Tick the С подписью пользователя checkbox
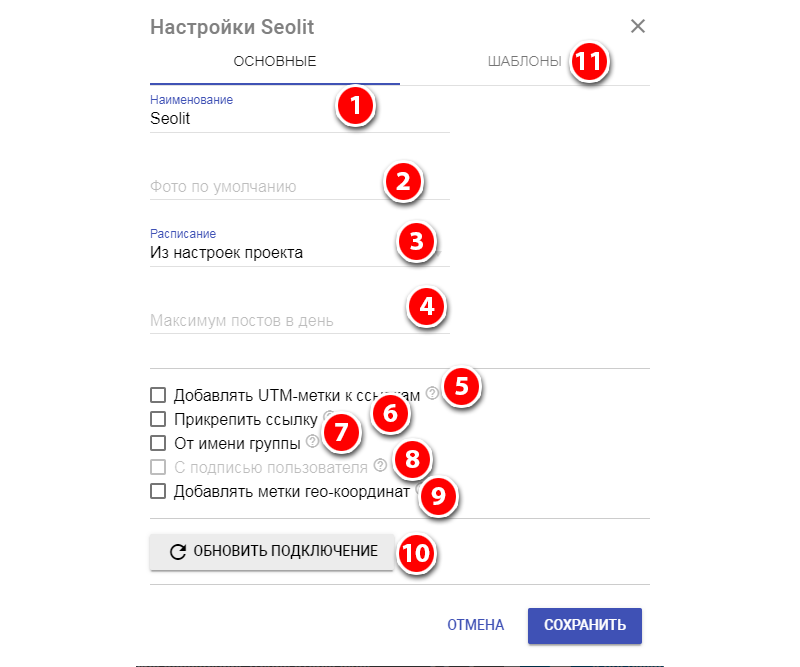Screen dimensions: 800x667 (x=157, y=467)
